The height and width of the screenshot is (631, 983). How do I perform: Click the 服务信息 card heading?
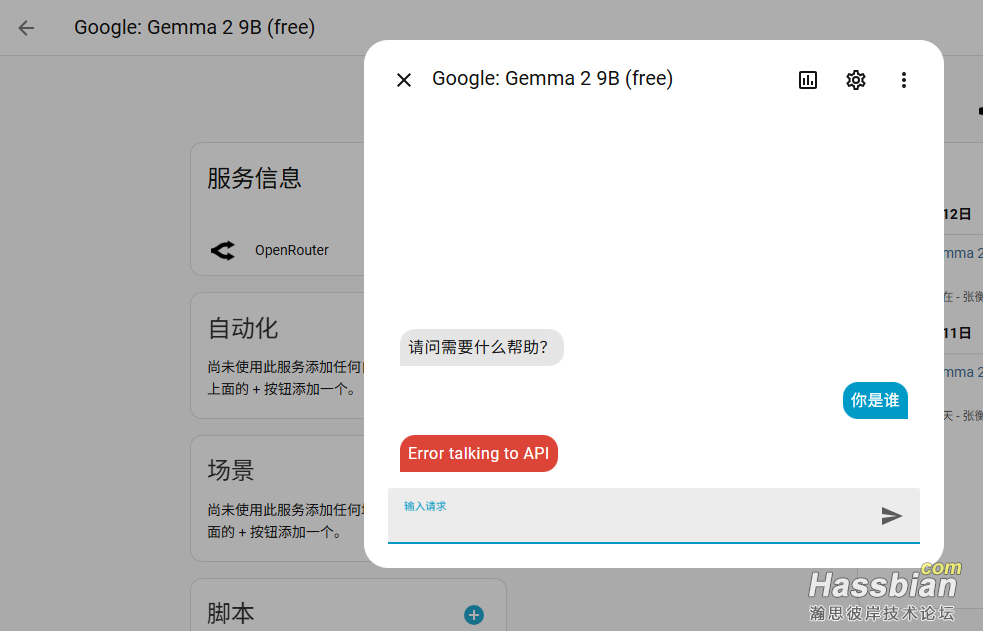pos(255,178)
